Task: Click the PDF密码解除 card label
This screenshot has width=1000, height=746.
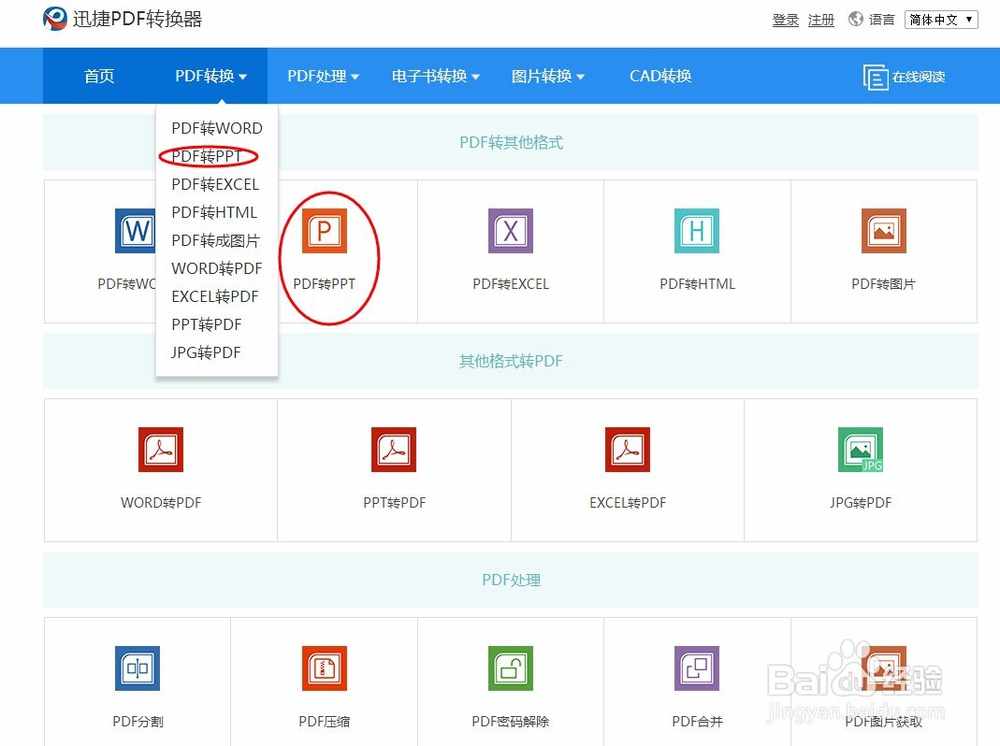Action: point(510,721)
